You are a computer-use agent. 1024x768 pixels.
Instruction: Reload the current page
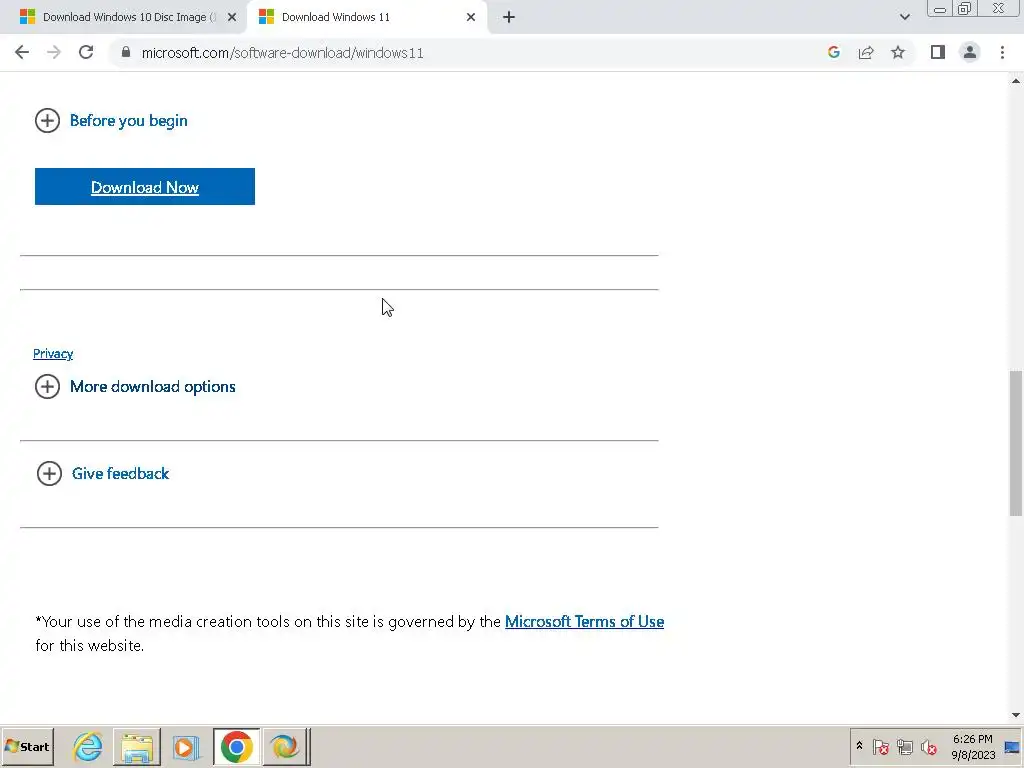pos(86,52)
